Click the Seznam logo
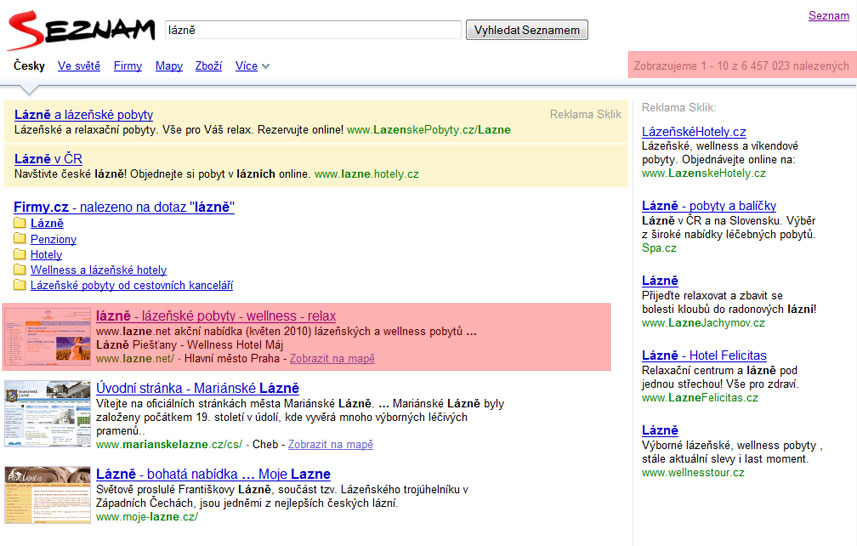The width and height of the screenshot is (857, 546). (82, 30)
